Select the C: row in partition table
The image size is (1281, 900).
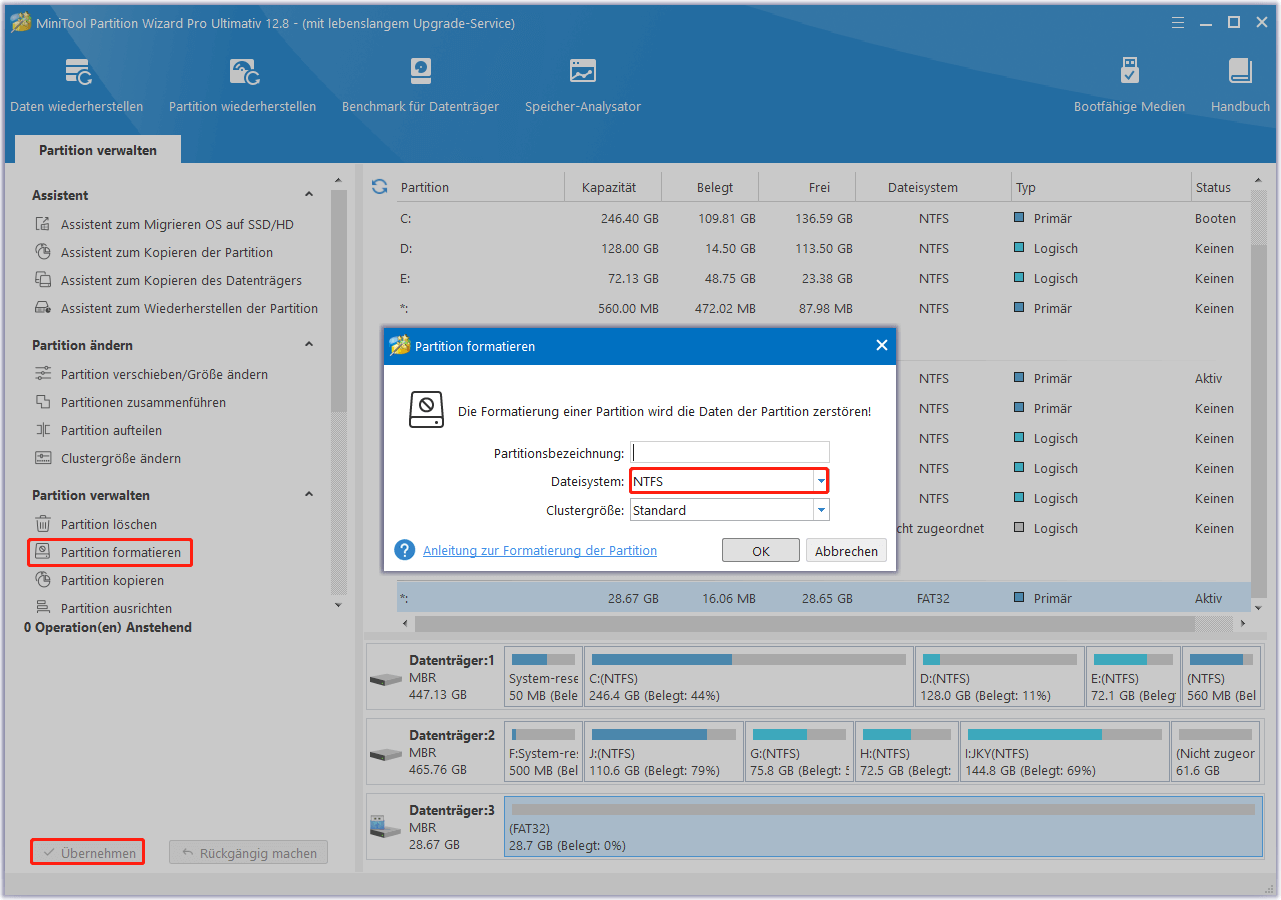[824, 218]
